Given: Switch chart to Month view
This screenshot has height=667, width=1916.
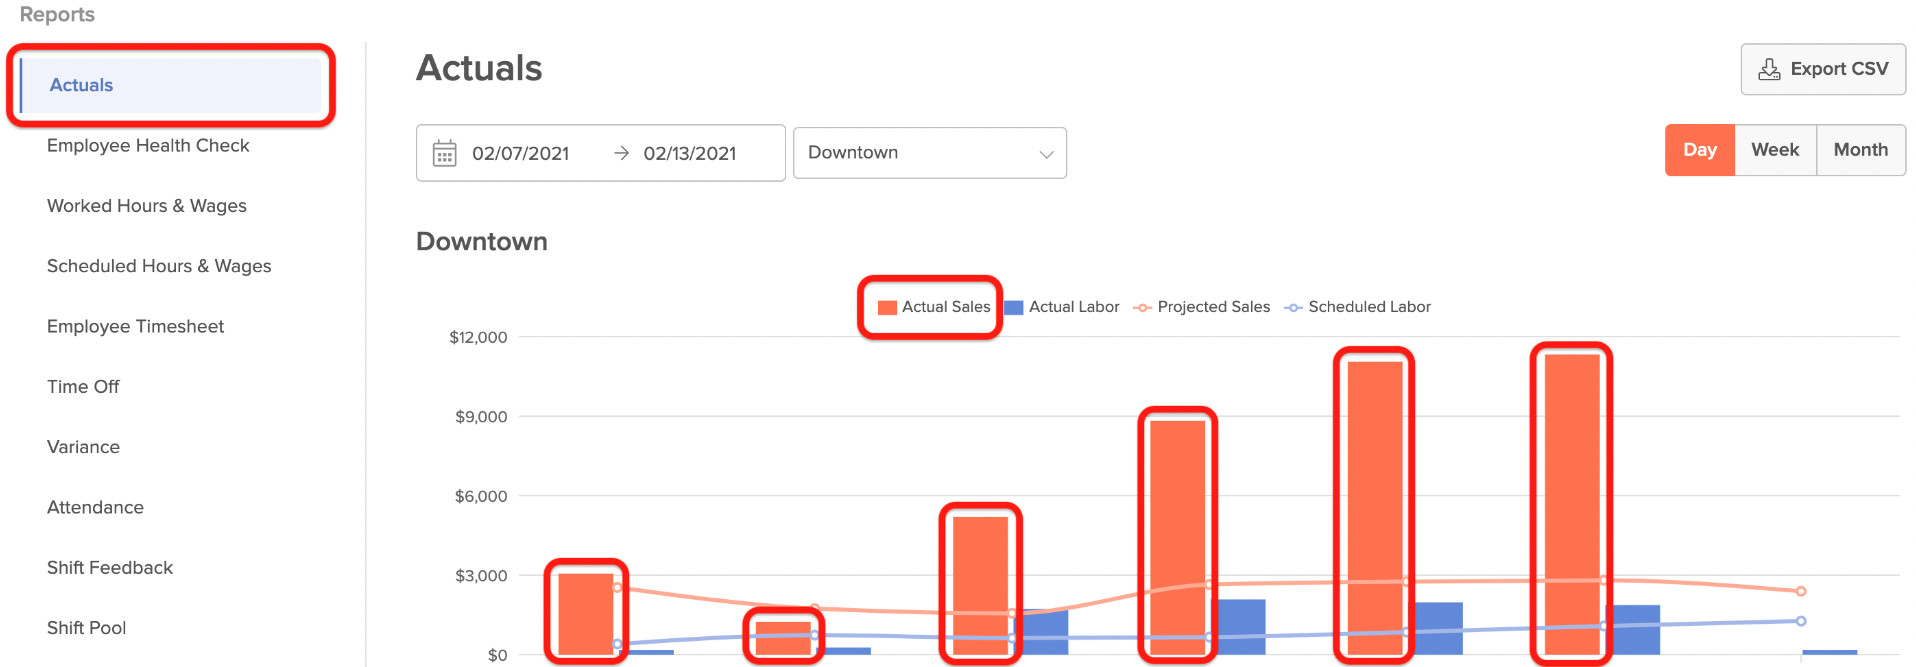Looking at the screenshot, I should (1860, 150).
